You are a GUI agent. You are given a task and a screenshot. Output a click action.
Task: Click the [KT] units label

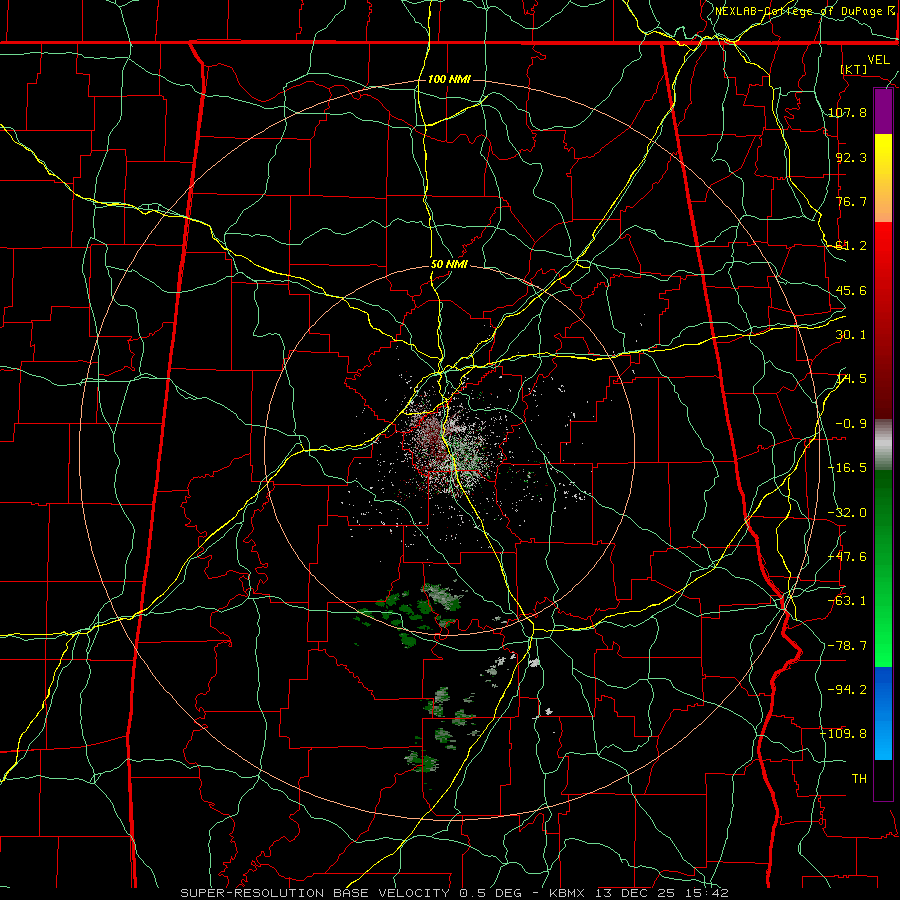[x=854, y=69]
